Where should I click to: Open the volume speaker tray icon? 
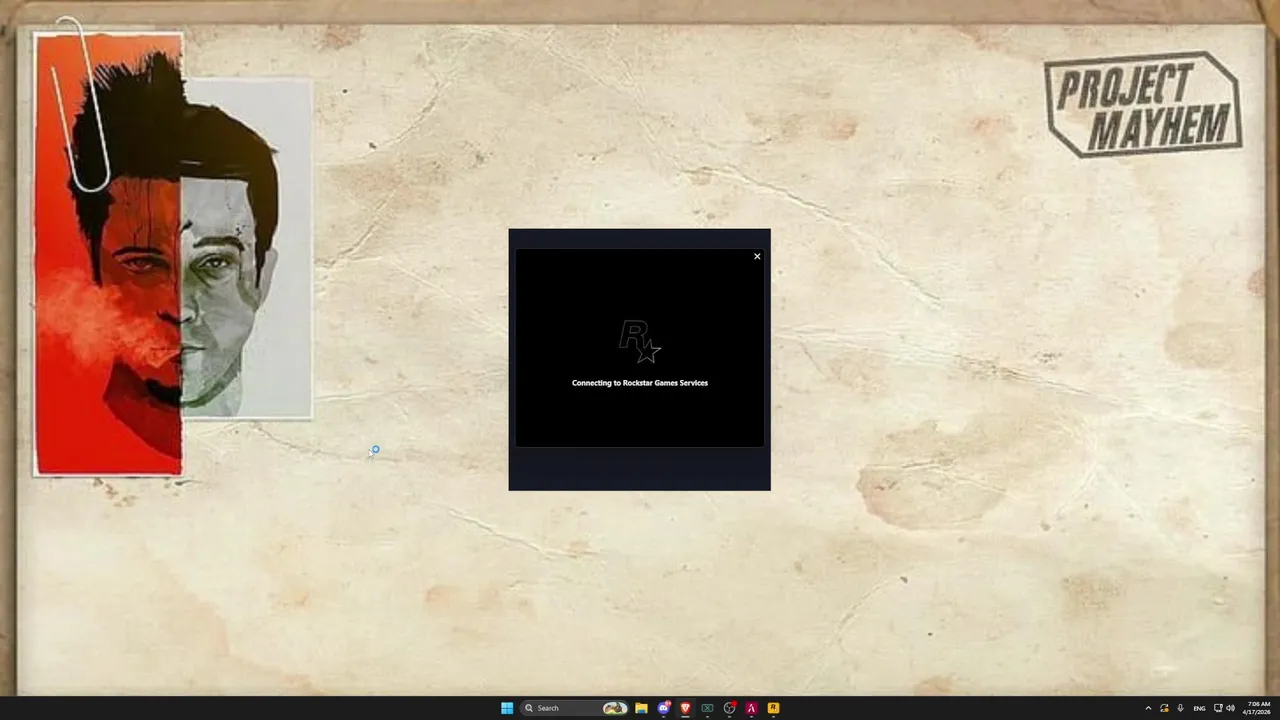point(1230,708)
